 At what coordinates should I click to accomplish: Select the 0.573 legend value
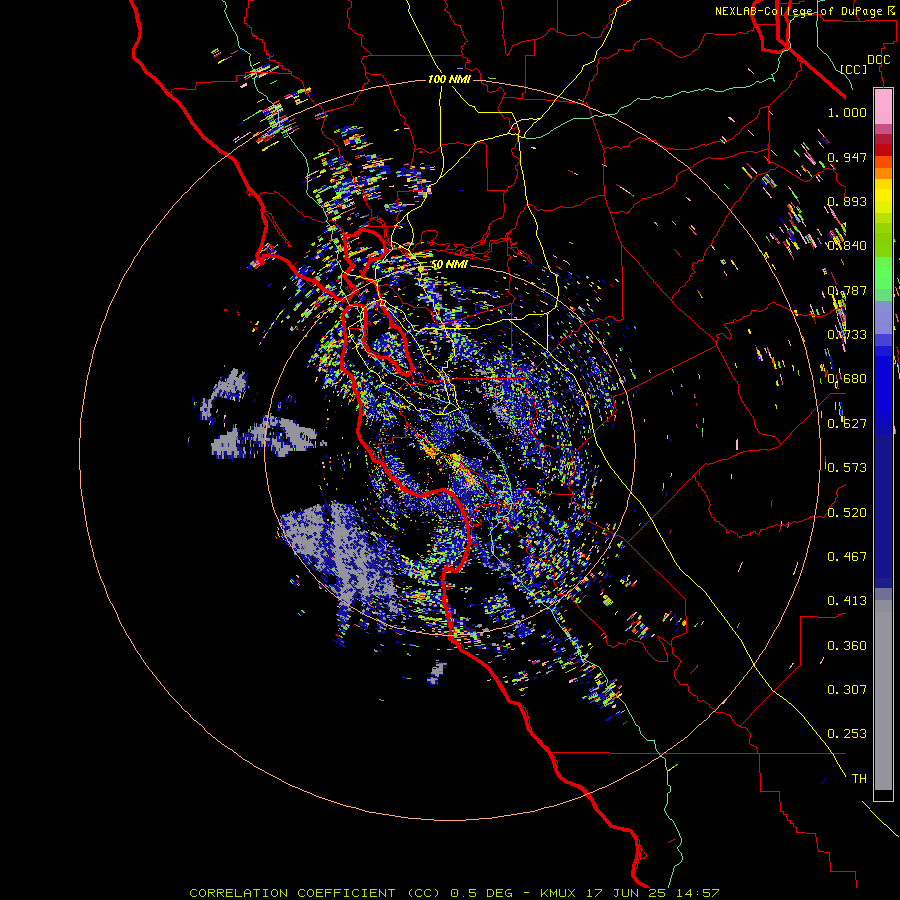point(847,468)
